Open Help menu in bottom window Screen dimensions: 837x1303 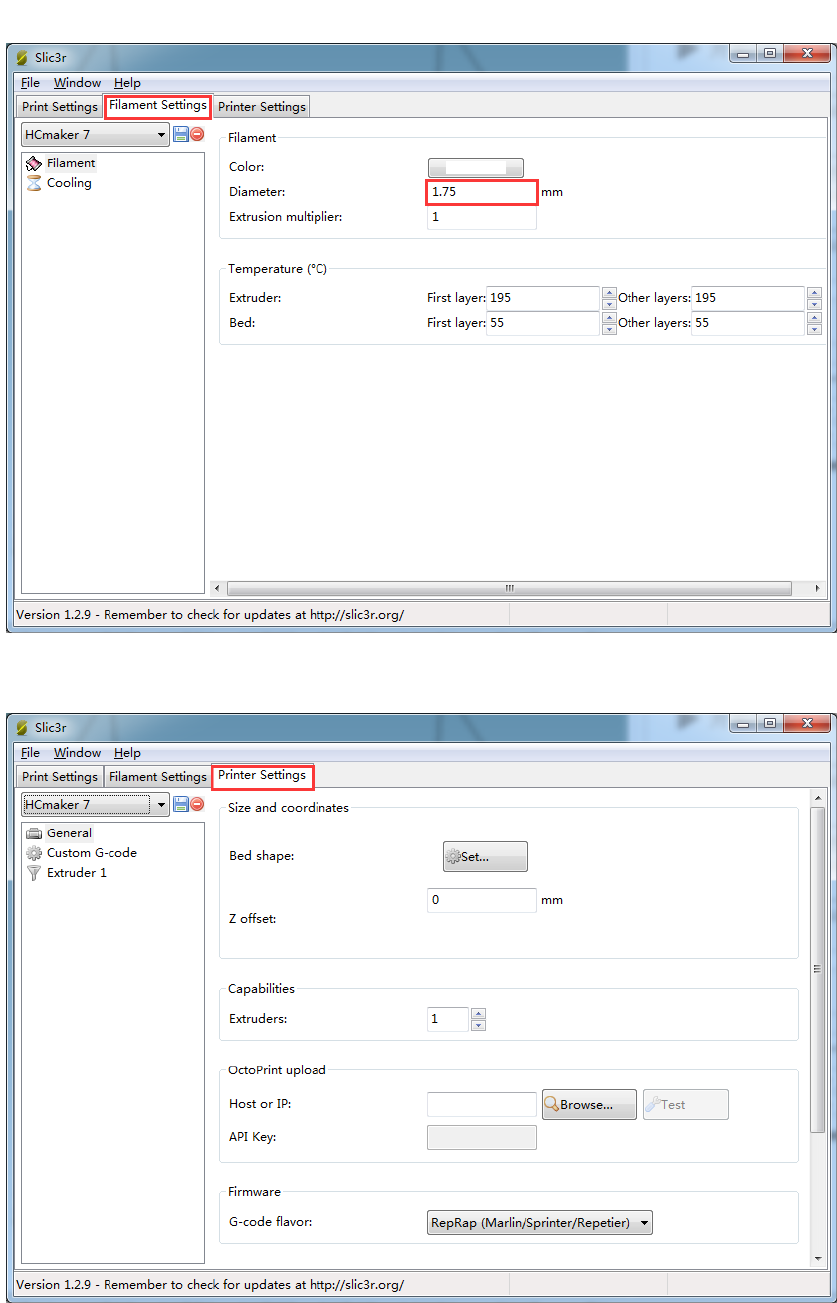pyautogui.click(x=127, y=753)
